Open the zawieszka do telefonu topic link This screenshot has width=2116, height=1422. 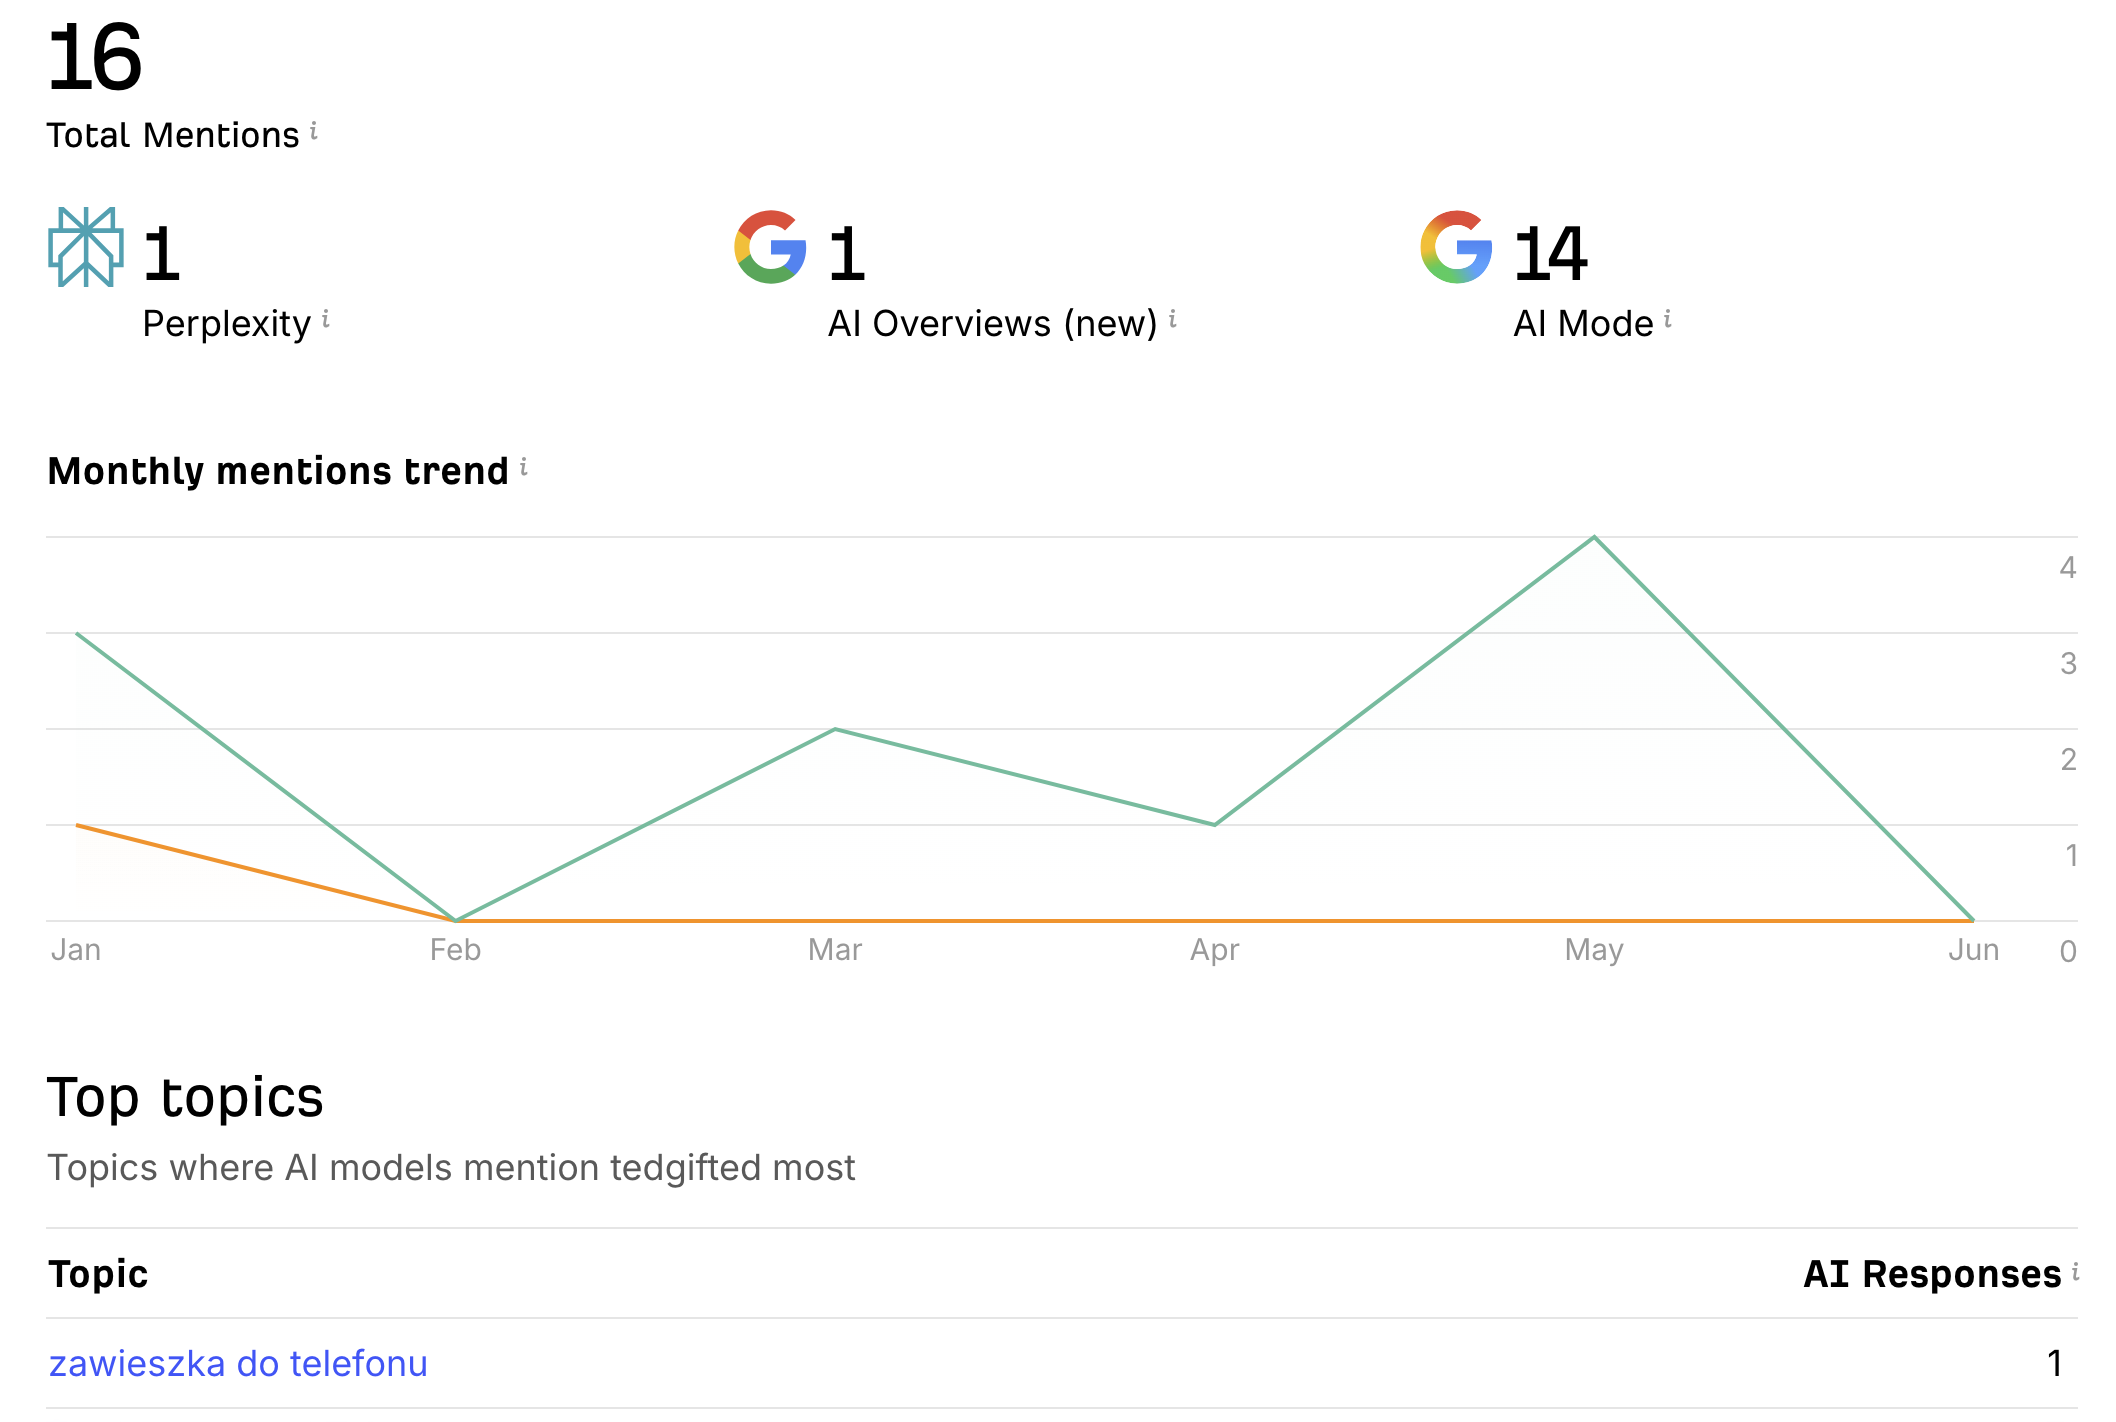click(238, 1363)
